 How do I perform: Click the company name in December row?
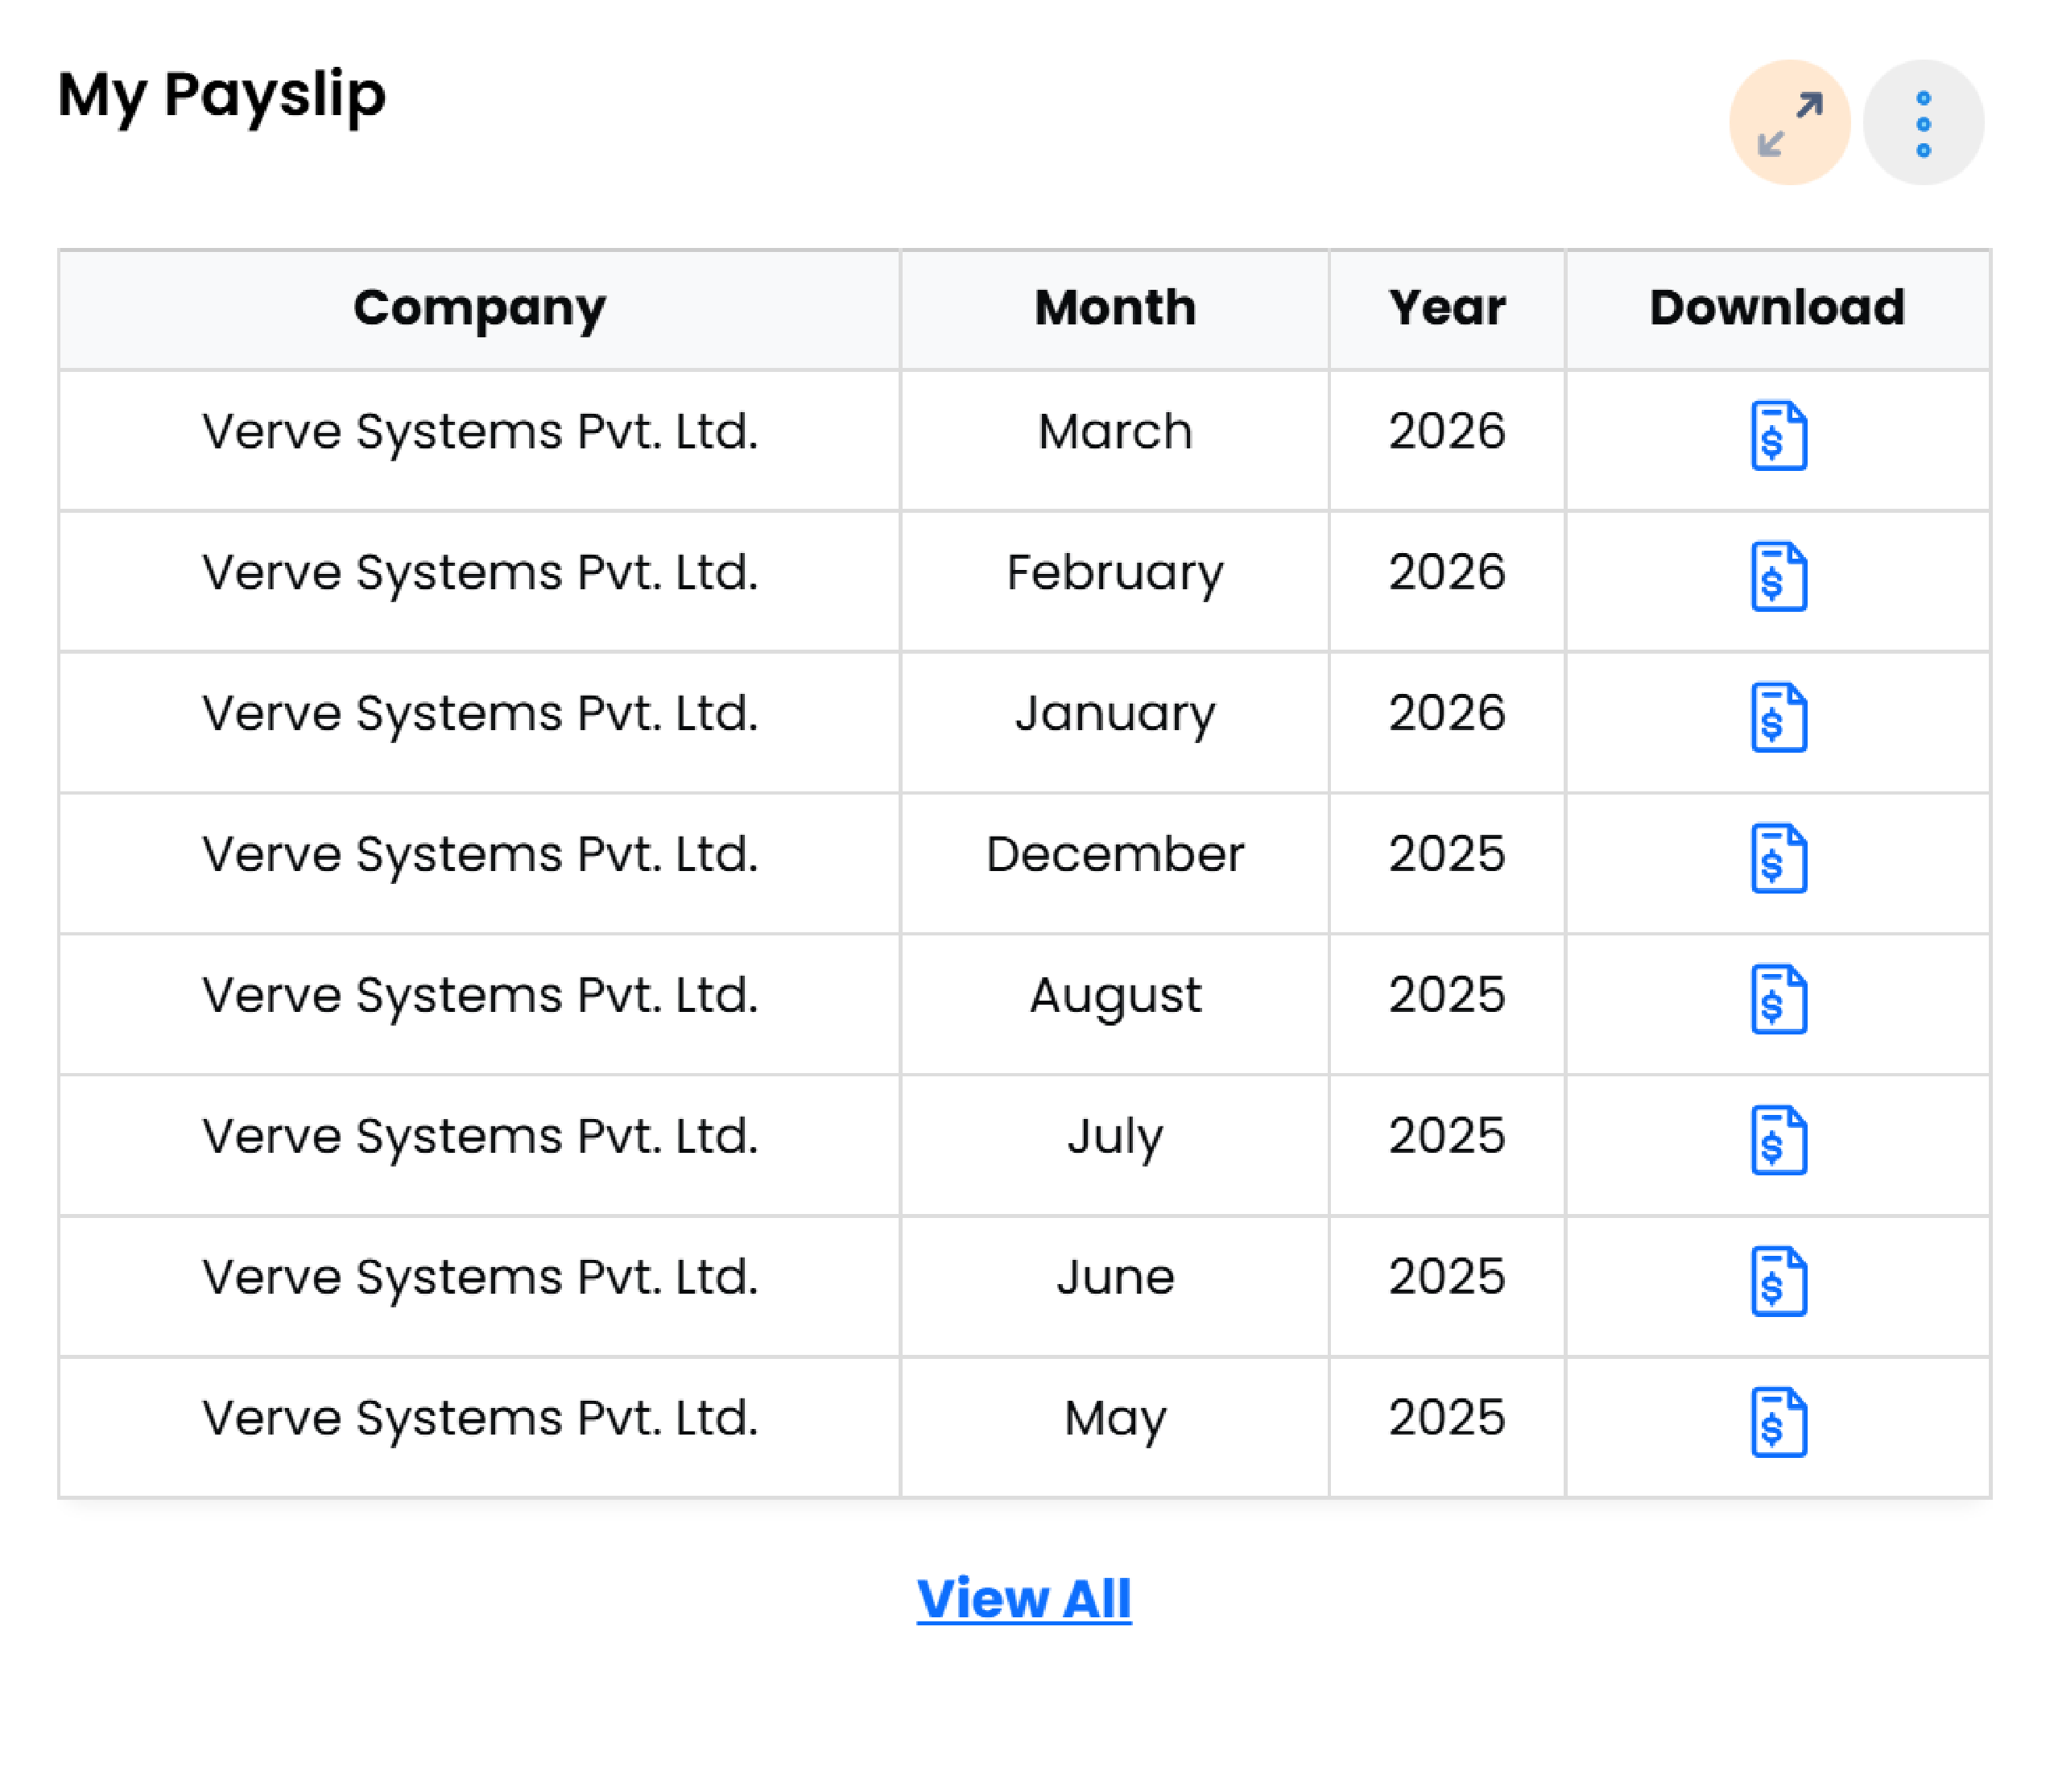[x=479, y=856]
